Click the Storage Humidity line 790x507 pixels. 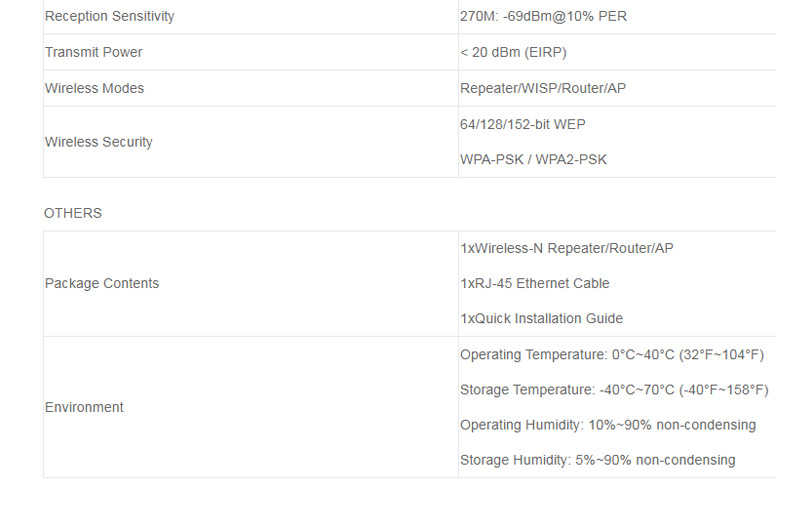[x=597, y=460]
